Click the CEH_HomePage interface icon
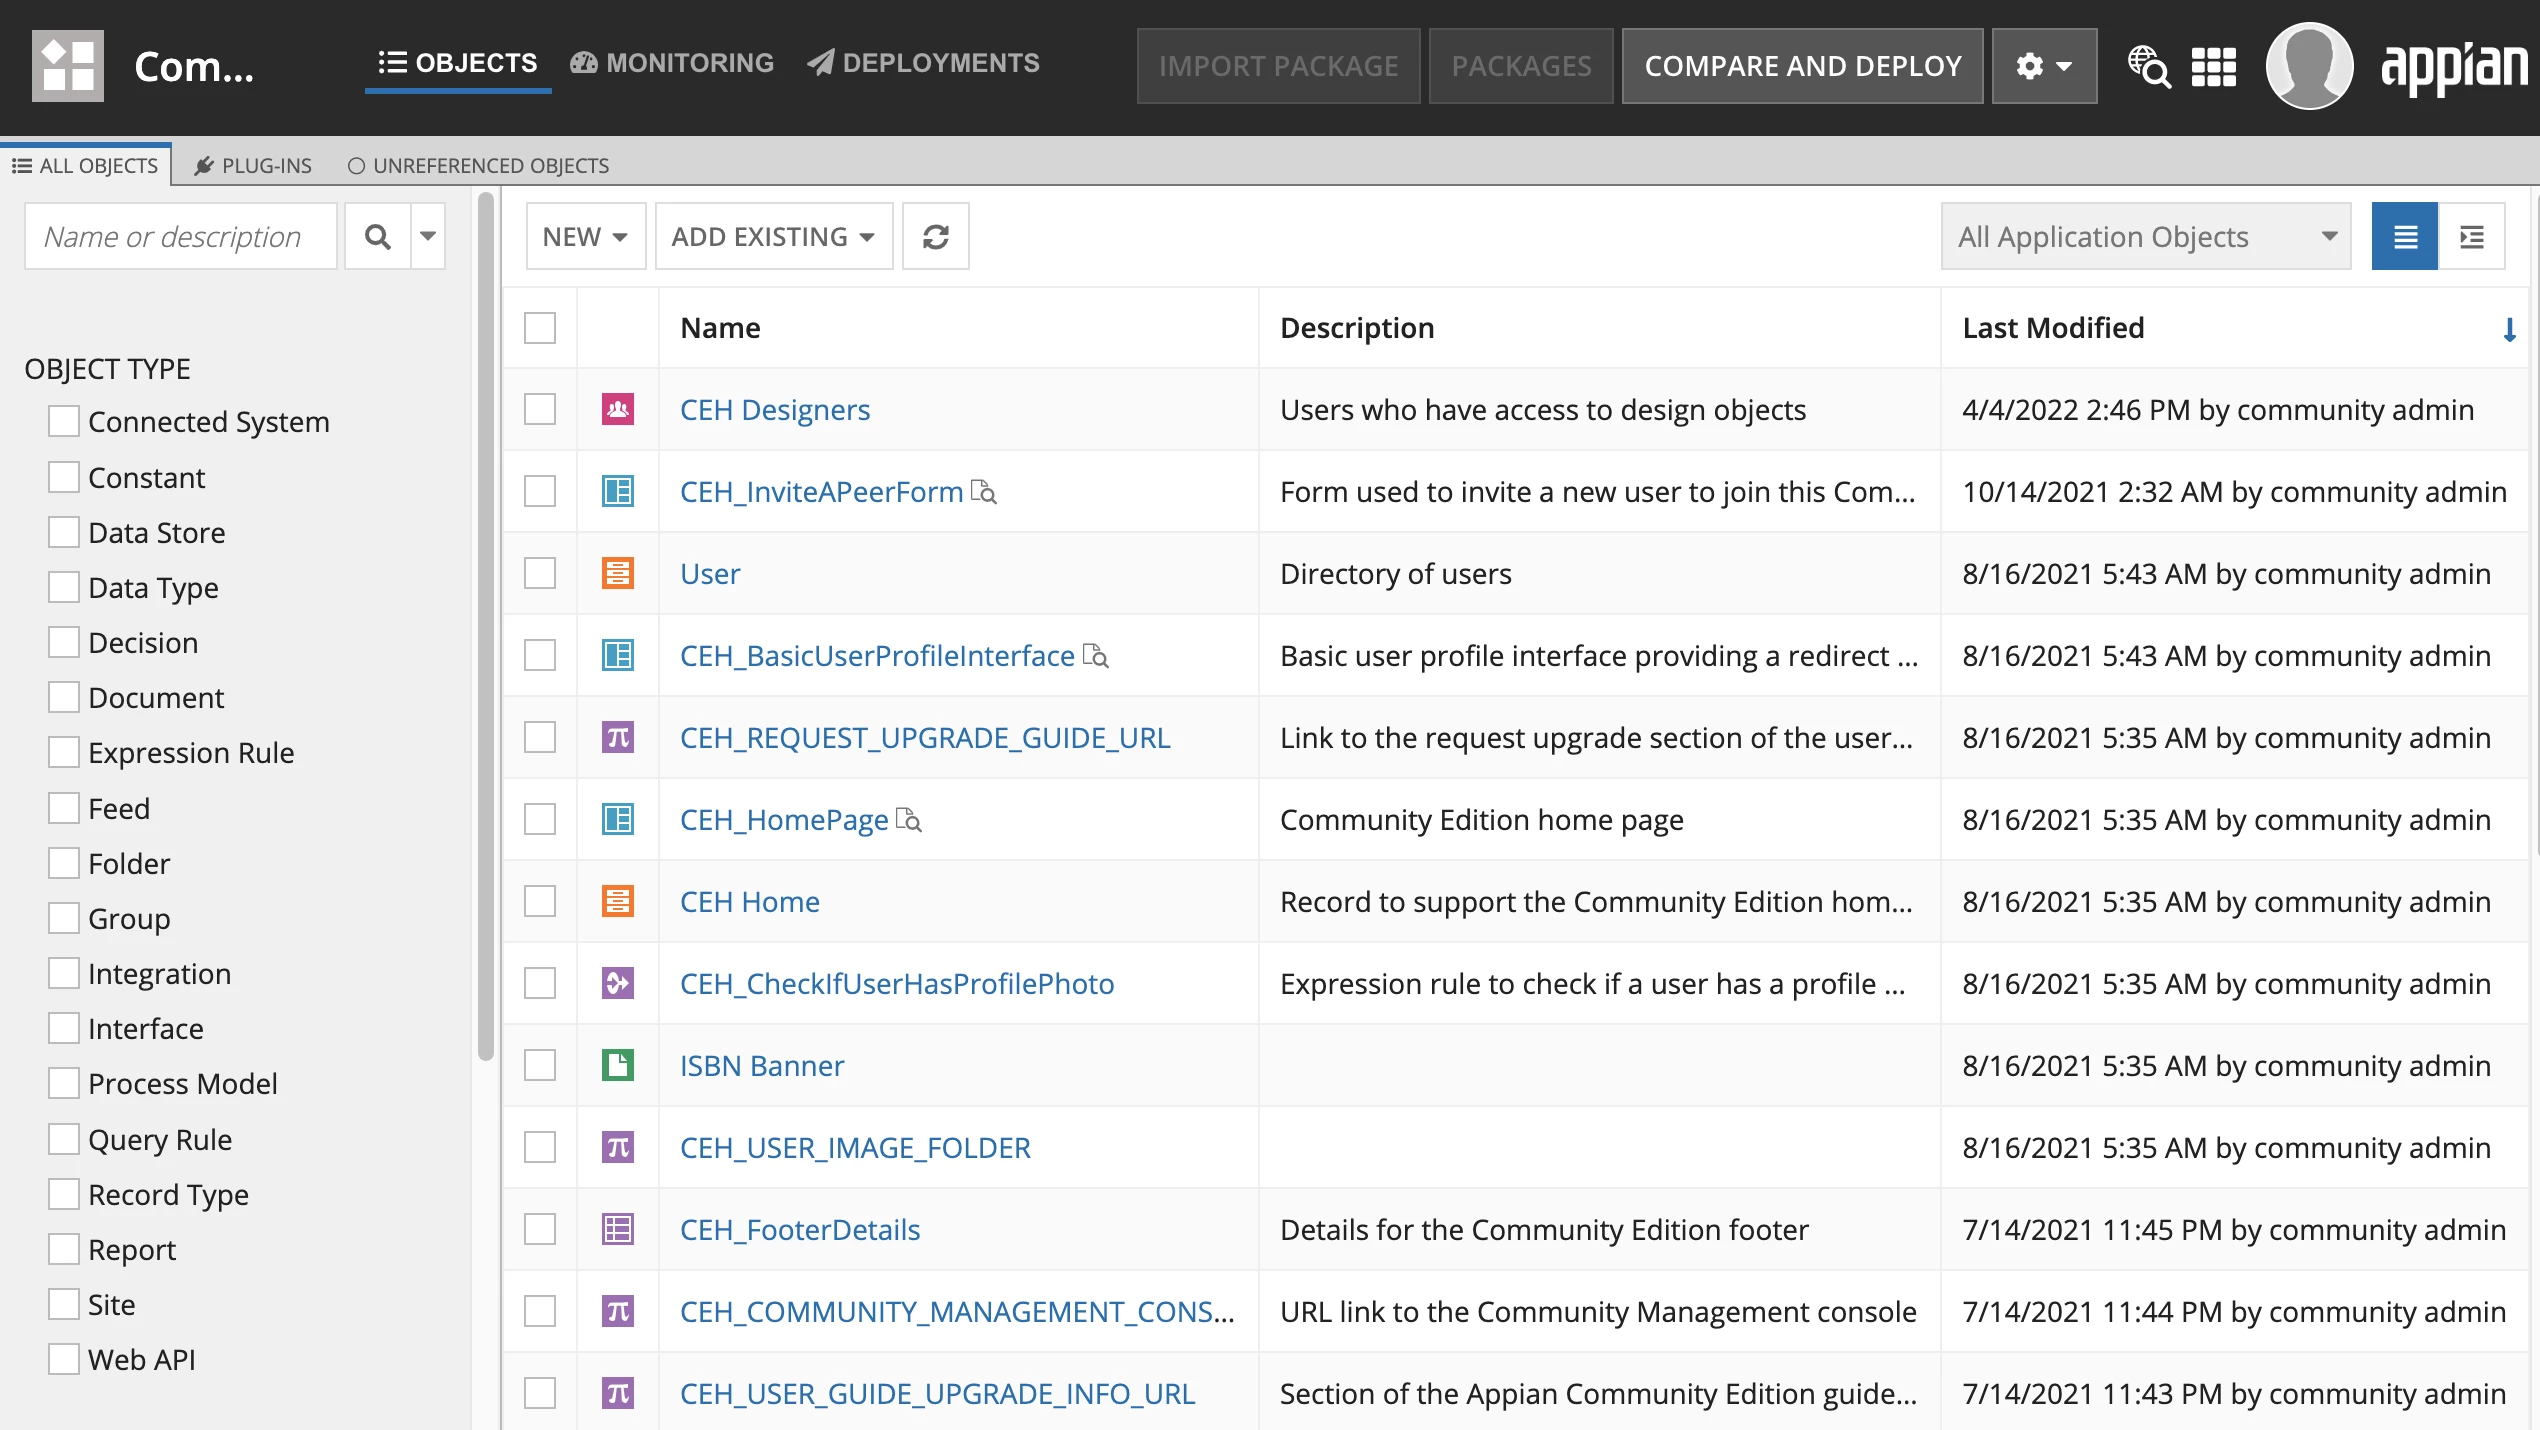 click(618, 819)
